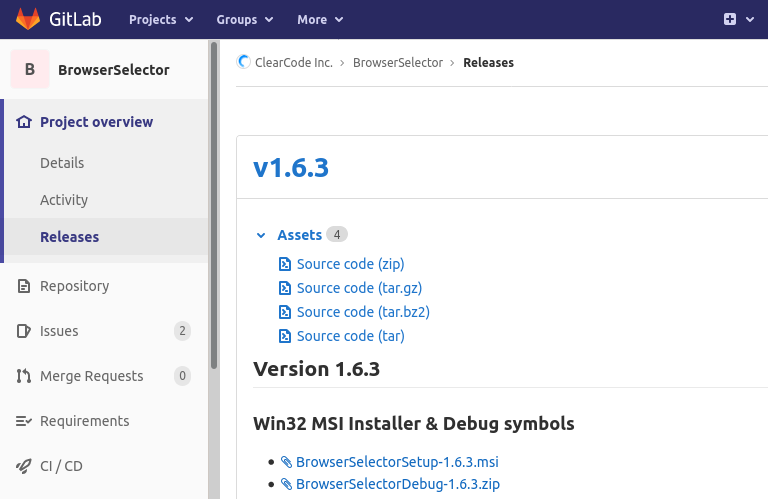Open the CI / CD section
Image resolution: width=768 pixels, height=499 pixels.
[x=61, y=466]
